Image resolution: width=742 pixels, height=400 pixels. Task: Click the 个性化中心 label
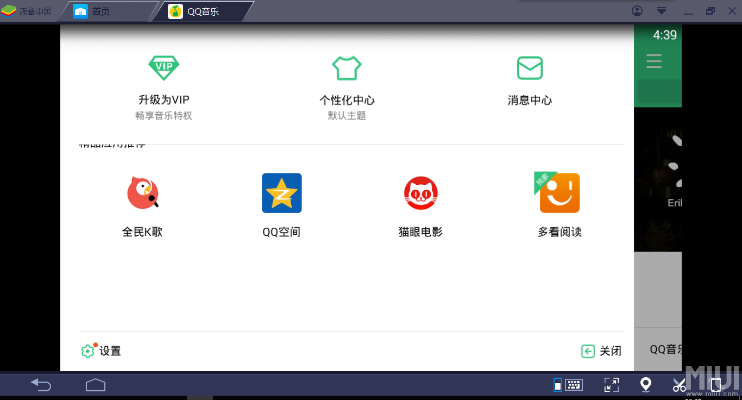[x=347, y=100]
